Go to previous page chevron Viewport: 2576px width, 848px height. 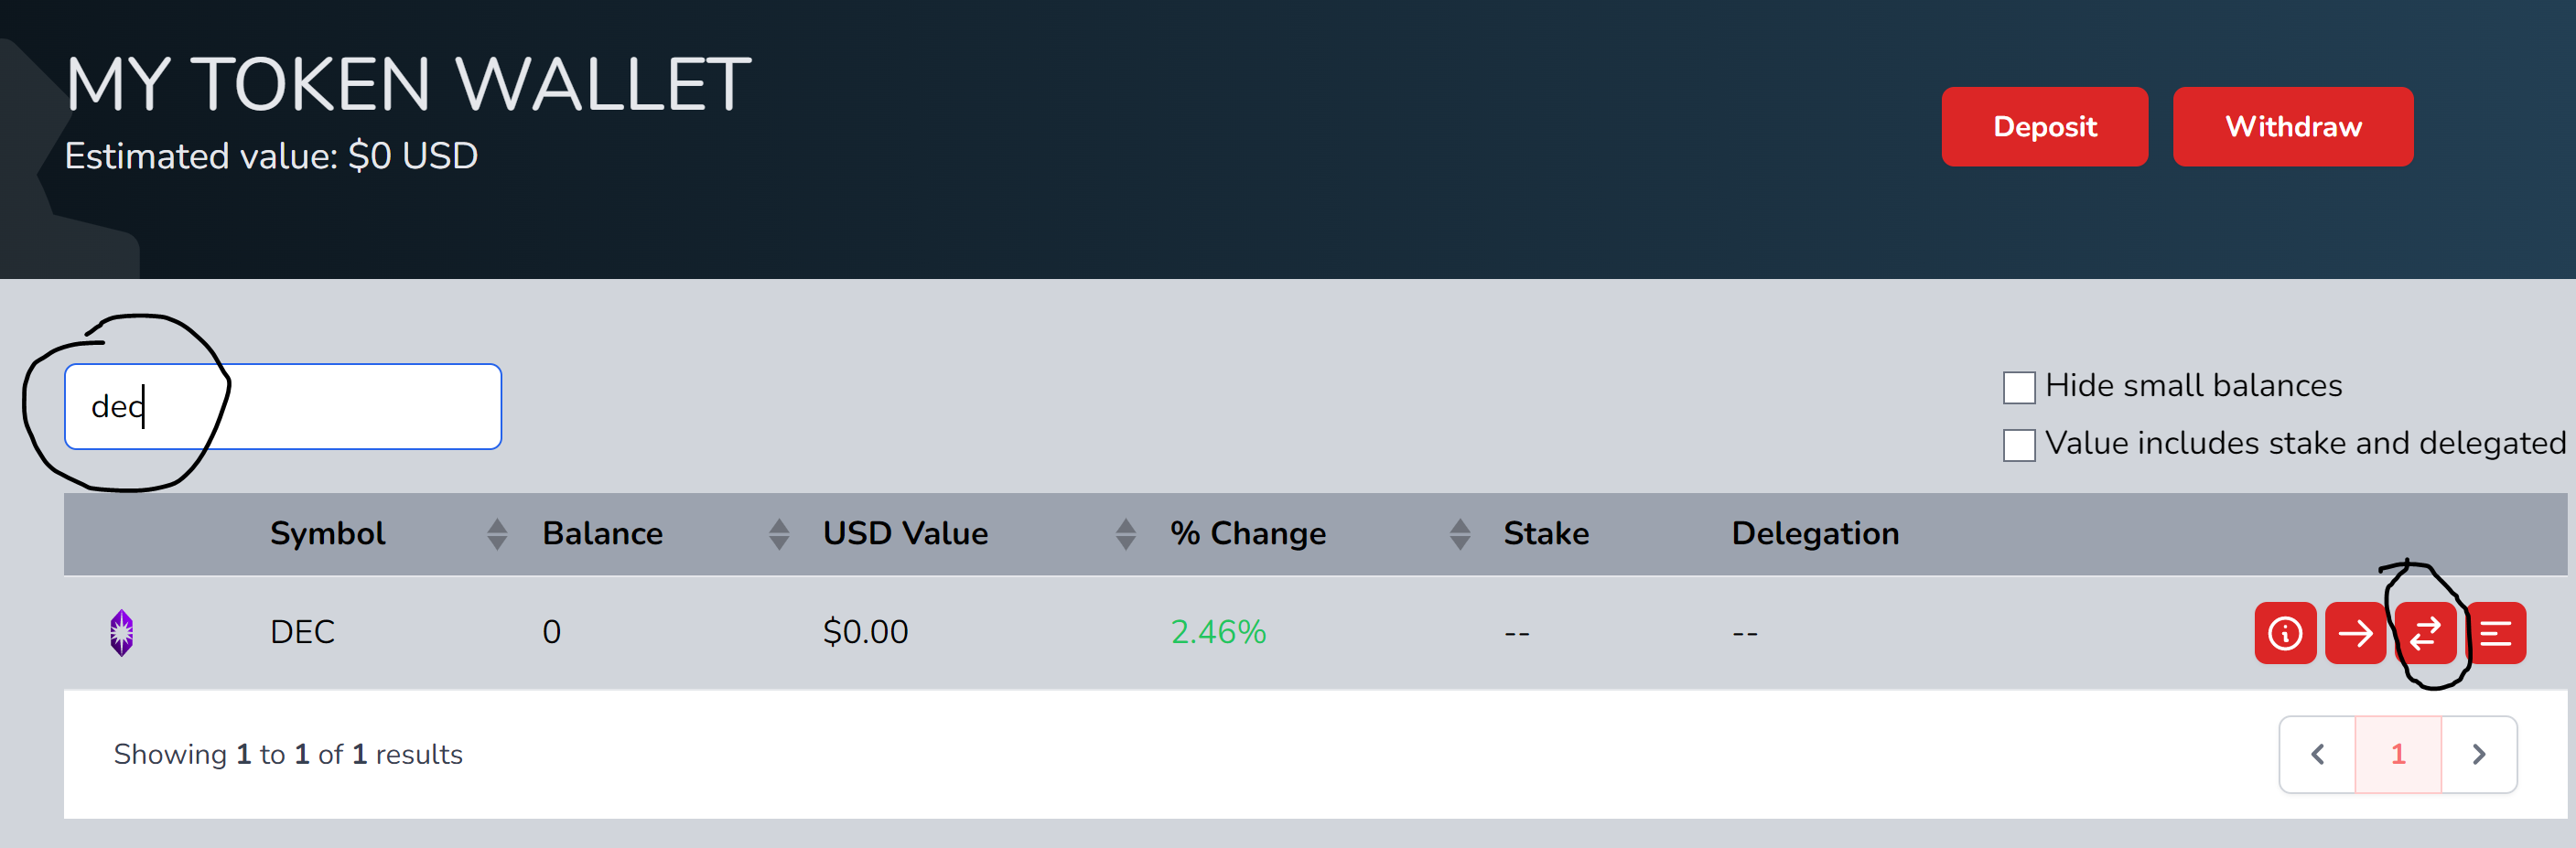2318,754
